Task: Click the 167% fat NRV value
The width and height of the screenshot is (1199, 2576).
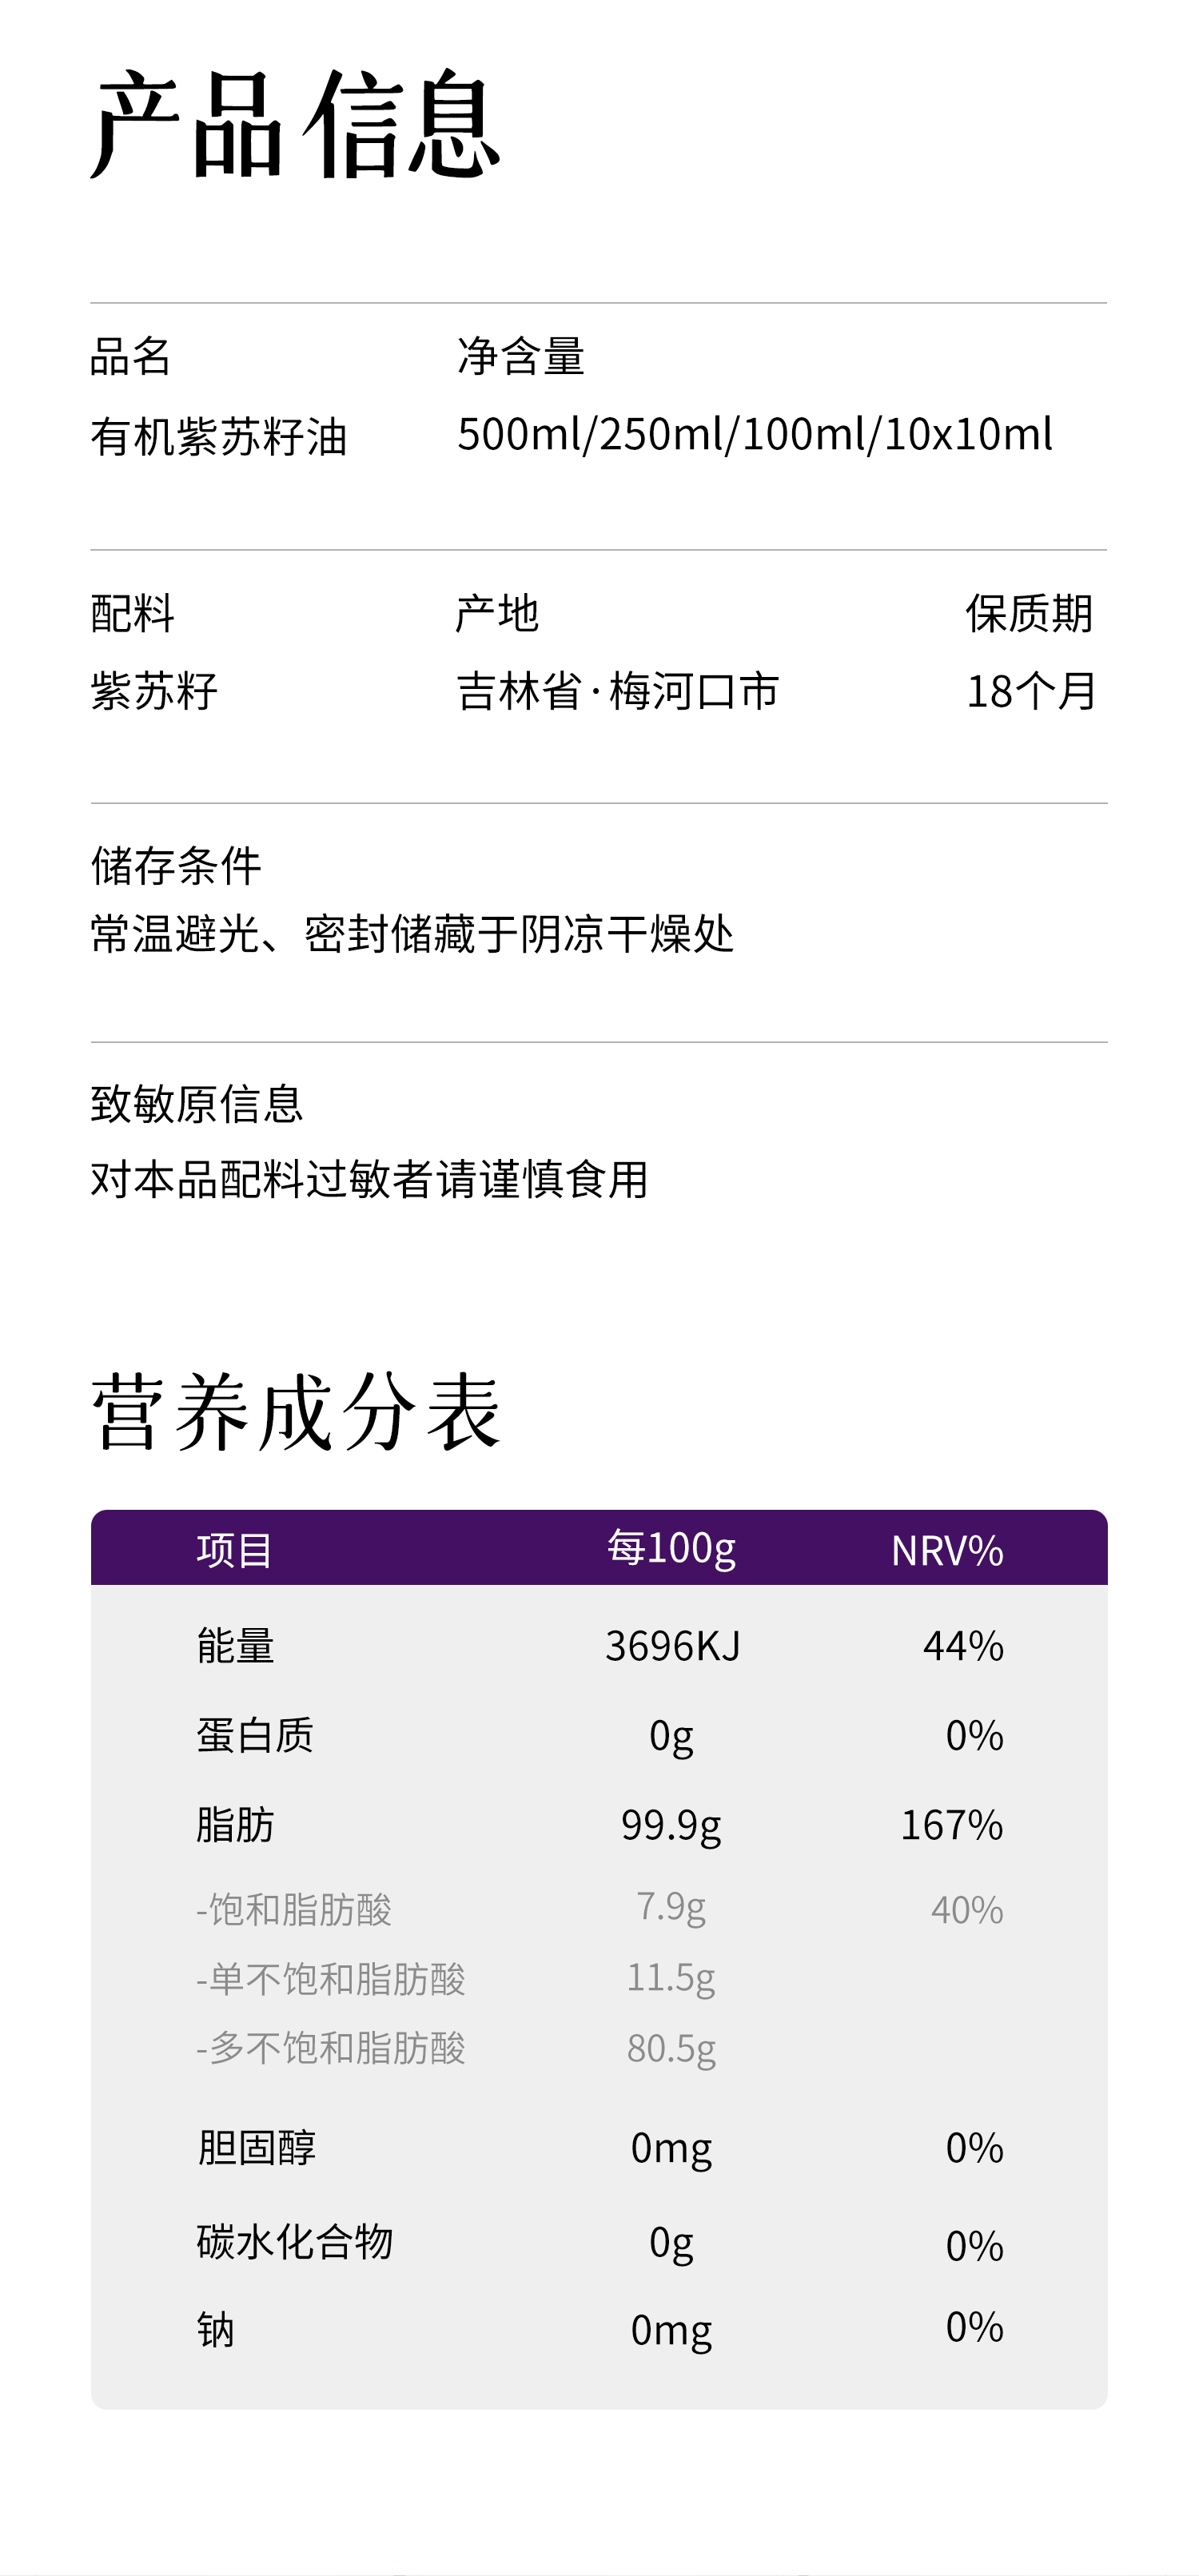Action: [x=951, y=1825]
